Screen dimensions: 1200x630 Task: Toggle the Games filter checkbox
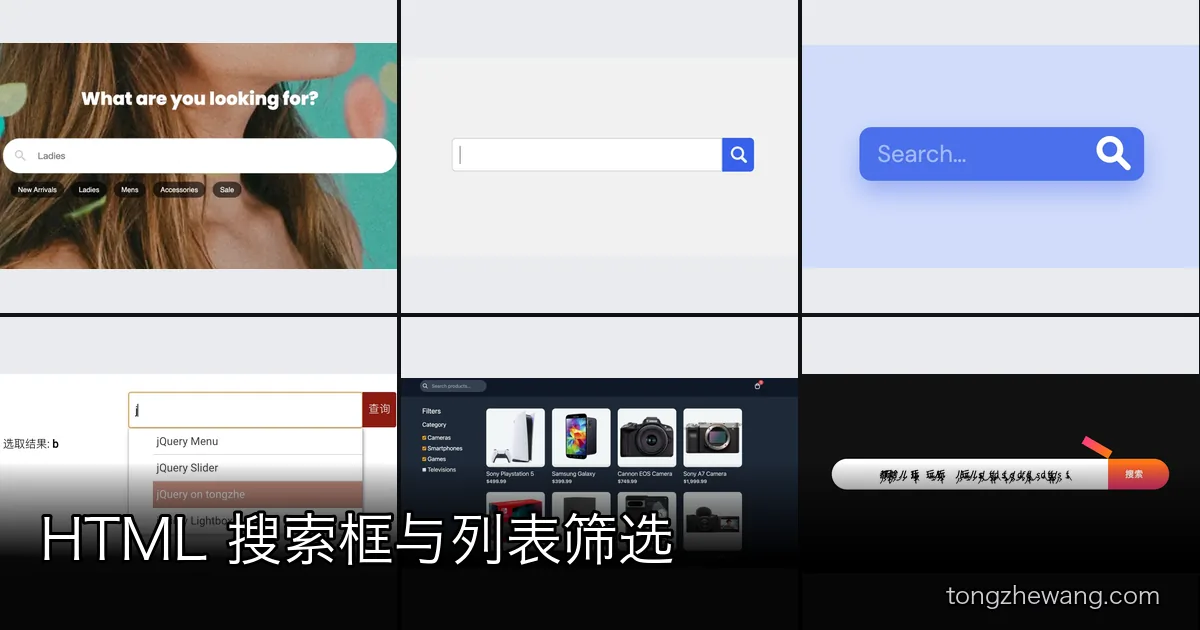[x=424, y=459]
